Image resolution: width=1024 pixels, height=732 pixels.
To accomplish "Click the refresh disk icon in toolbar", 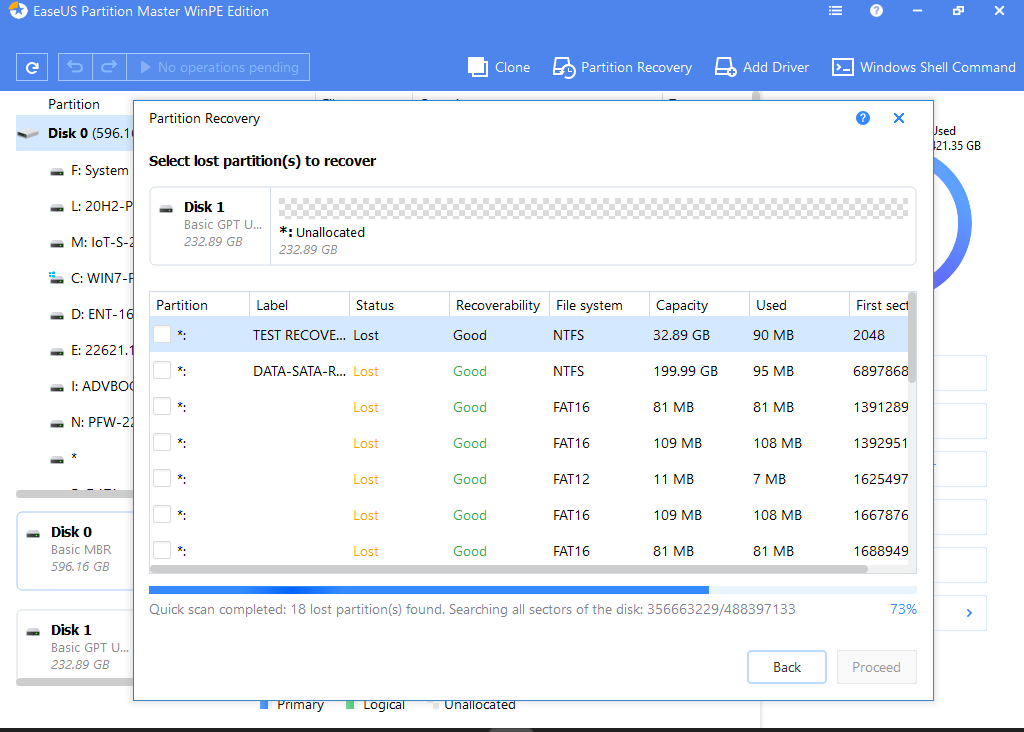I will 32,67.
